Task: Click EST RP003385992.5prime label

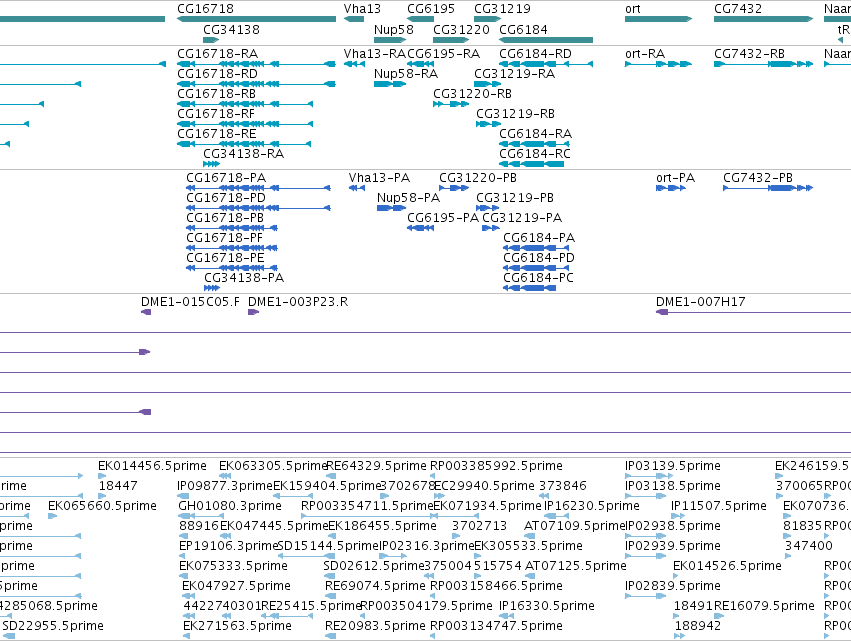Action: [496, 466]
